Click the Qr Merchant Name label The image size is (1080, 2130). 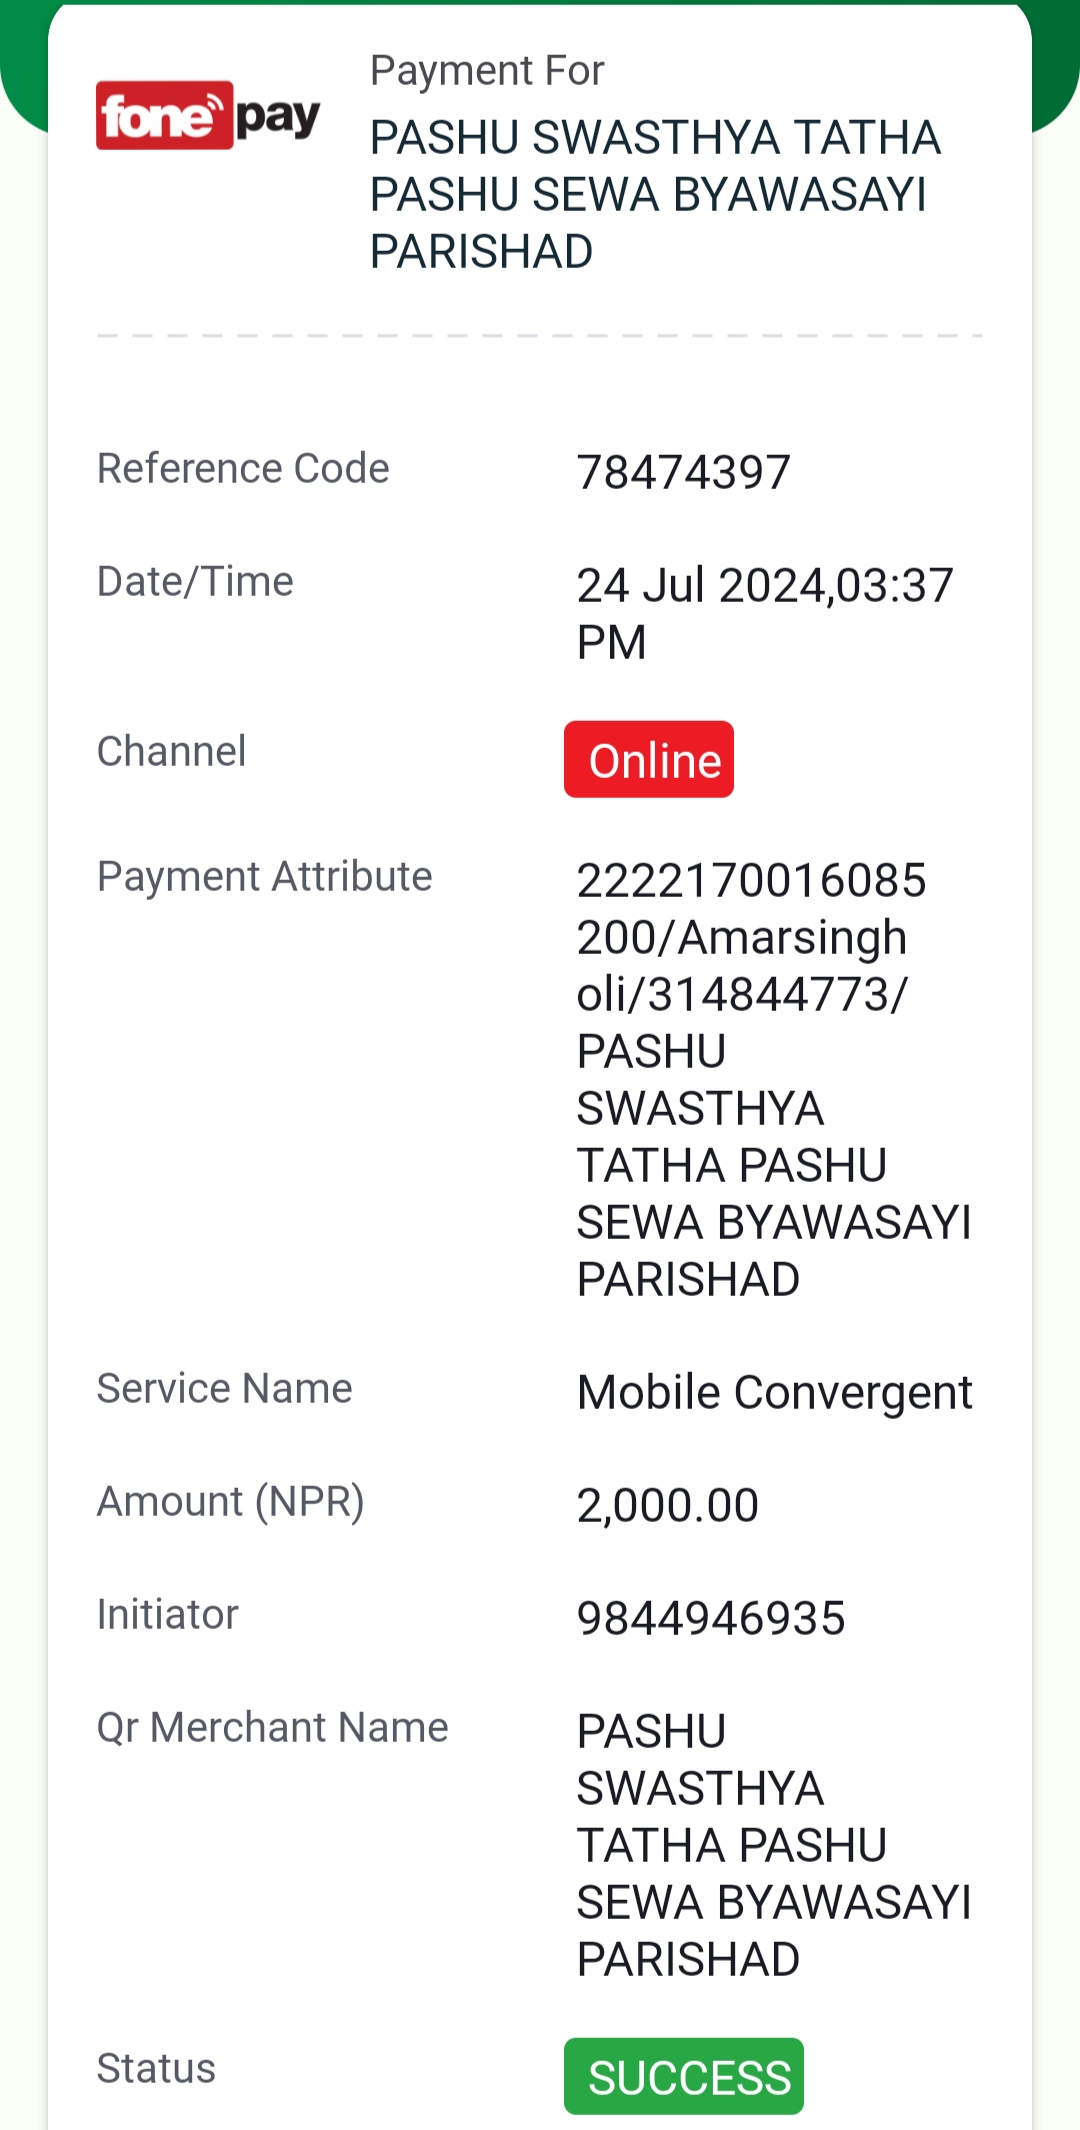click(273, 1727)
